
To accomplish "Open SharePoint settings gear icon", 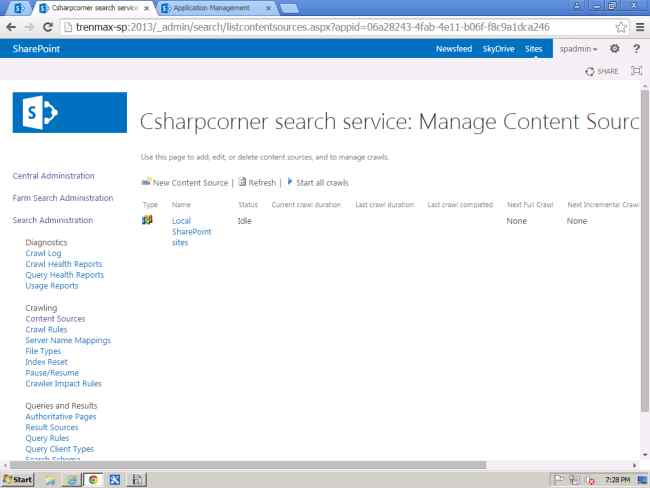I will (x=615, y=49).
